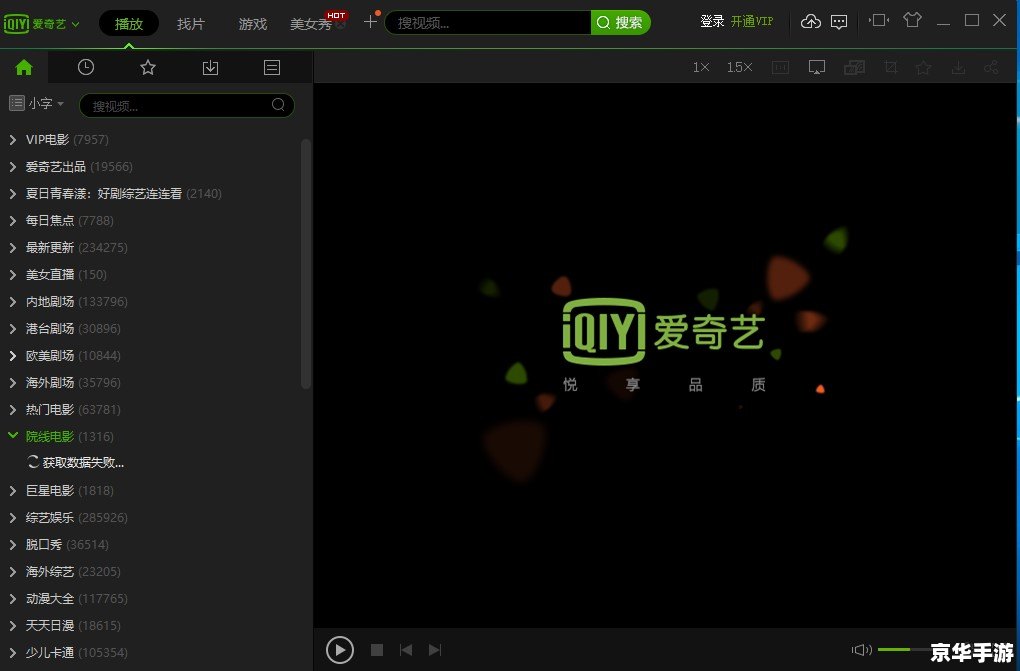
Task: Click the 开通VIP link
Action: tap(752, 21)
